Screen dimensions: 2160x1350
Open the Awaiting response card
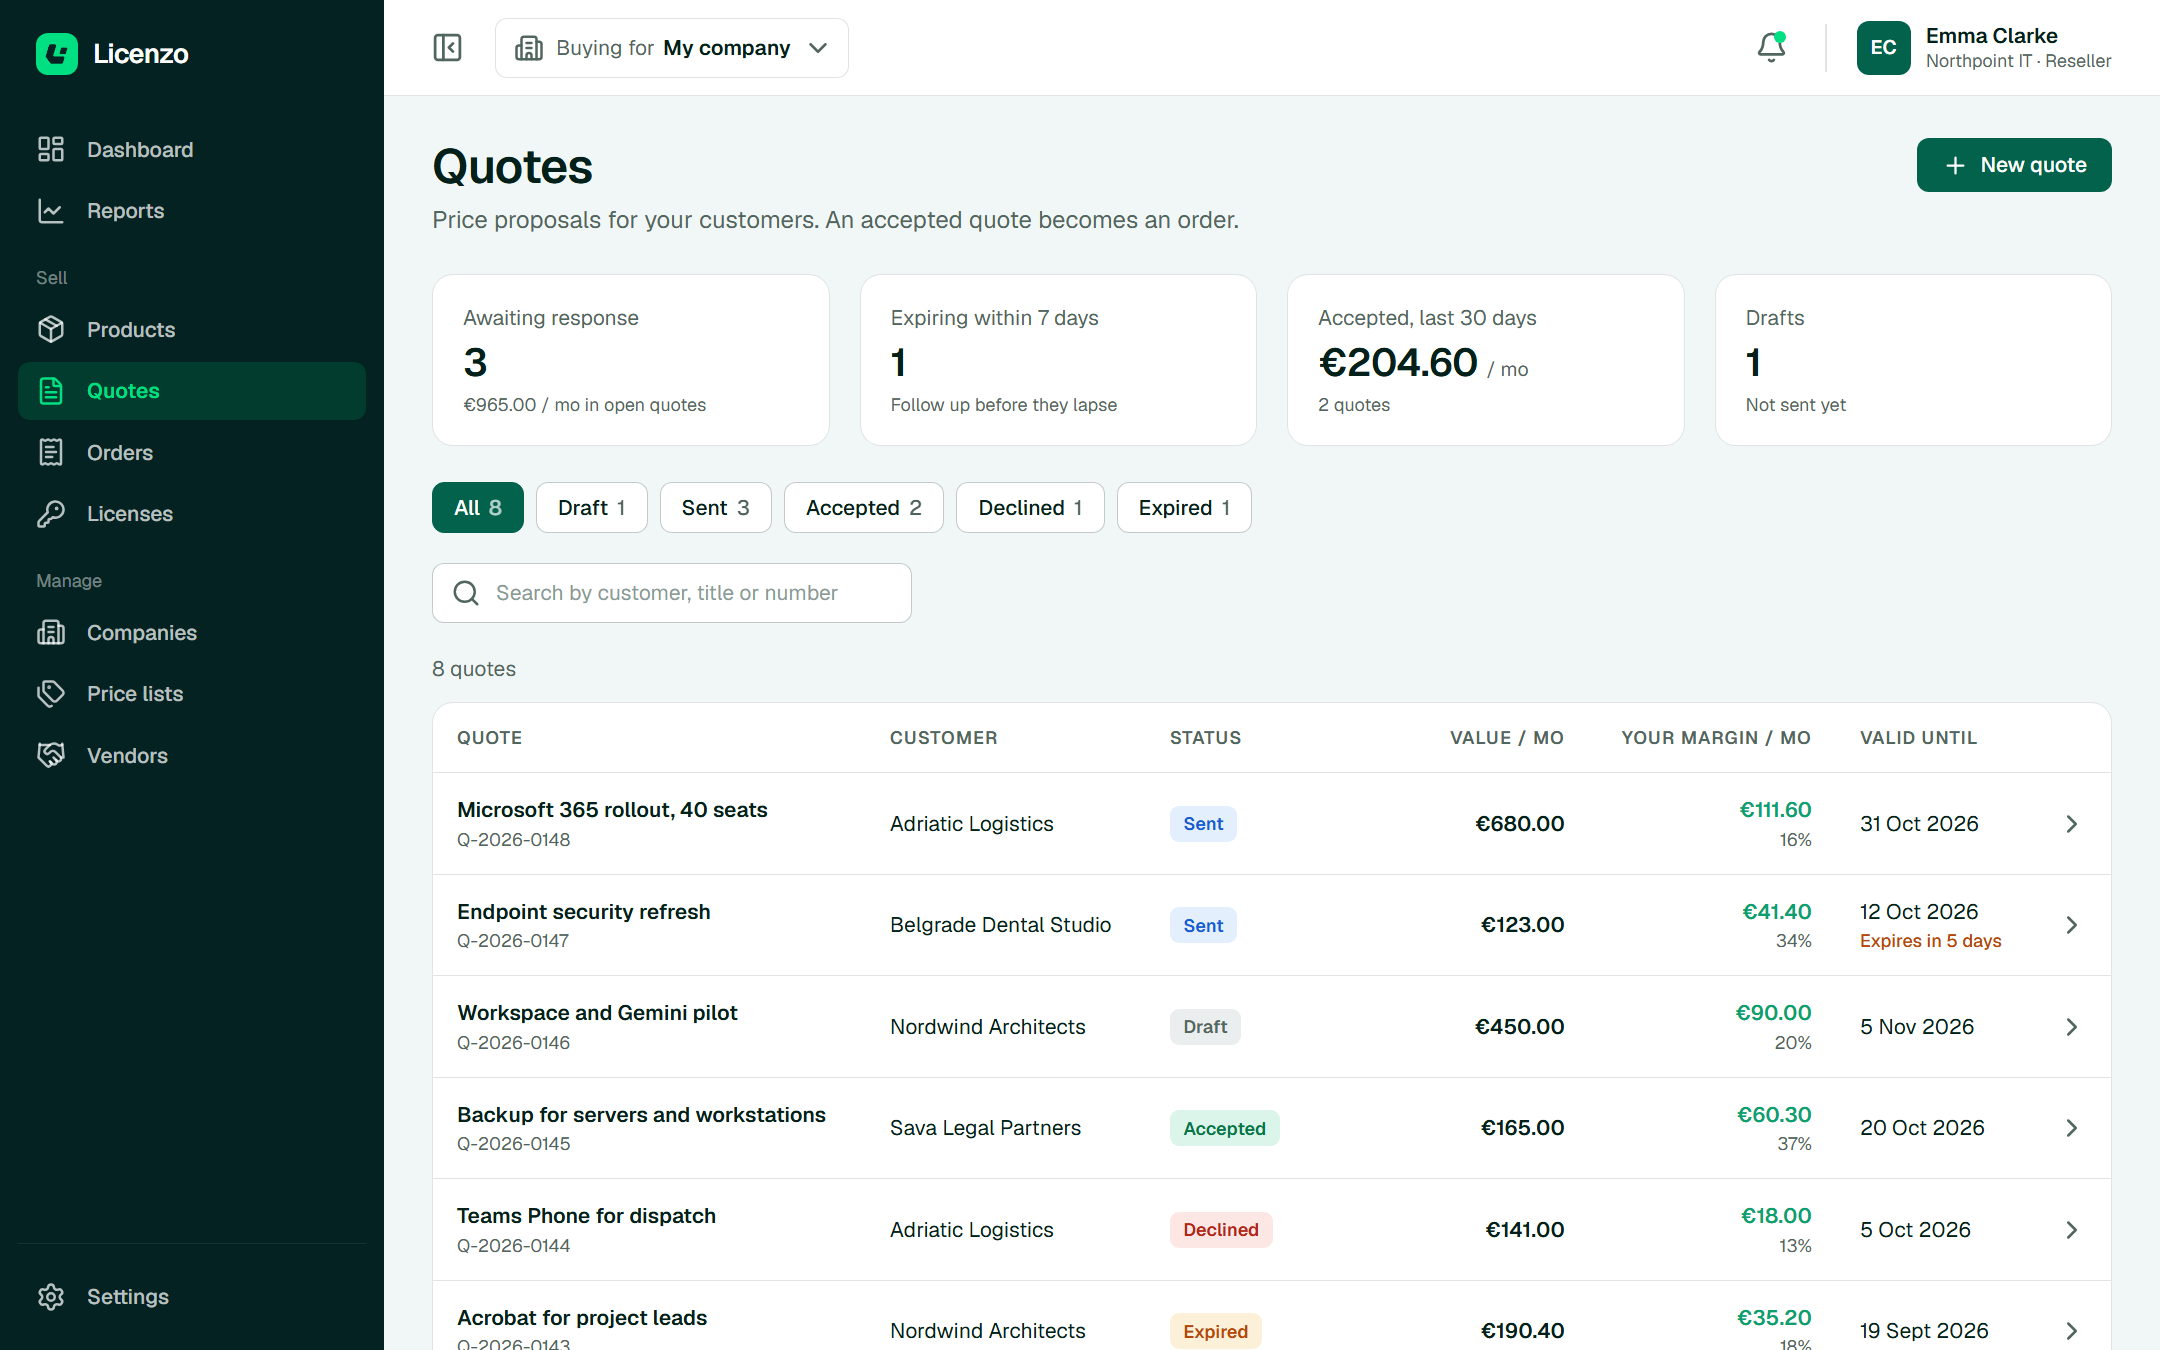click(x=631, y=360)
